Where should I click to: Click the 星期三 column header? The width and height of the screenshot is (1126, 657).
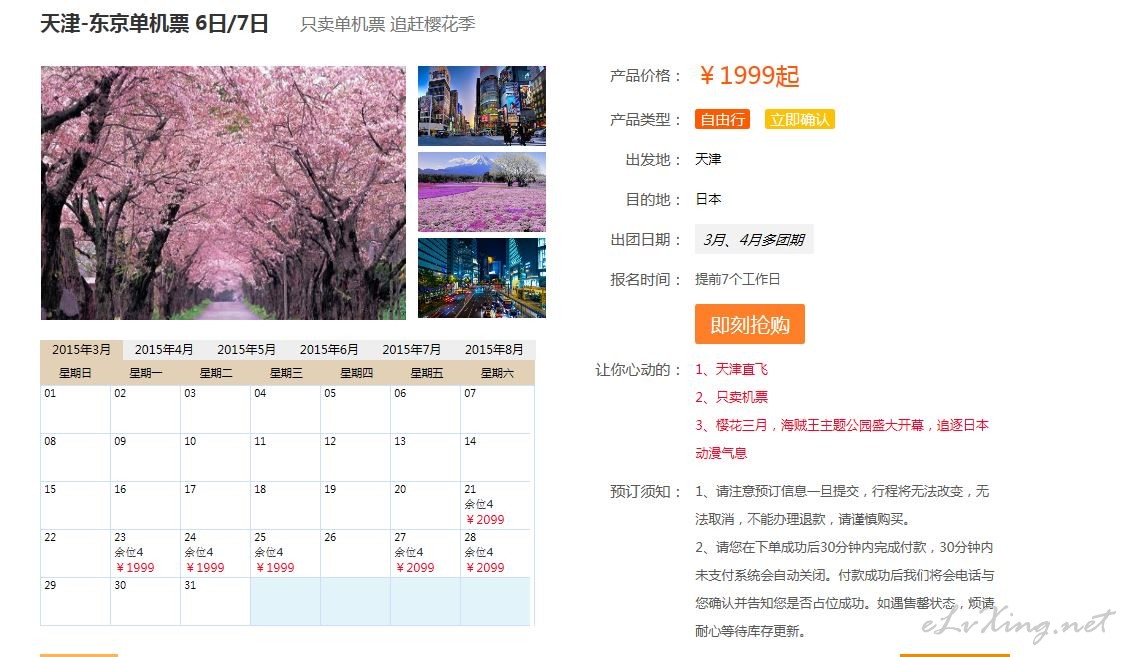click(286, 373)
